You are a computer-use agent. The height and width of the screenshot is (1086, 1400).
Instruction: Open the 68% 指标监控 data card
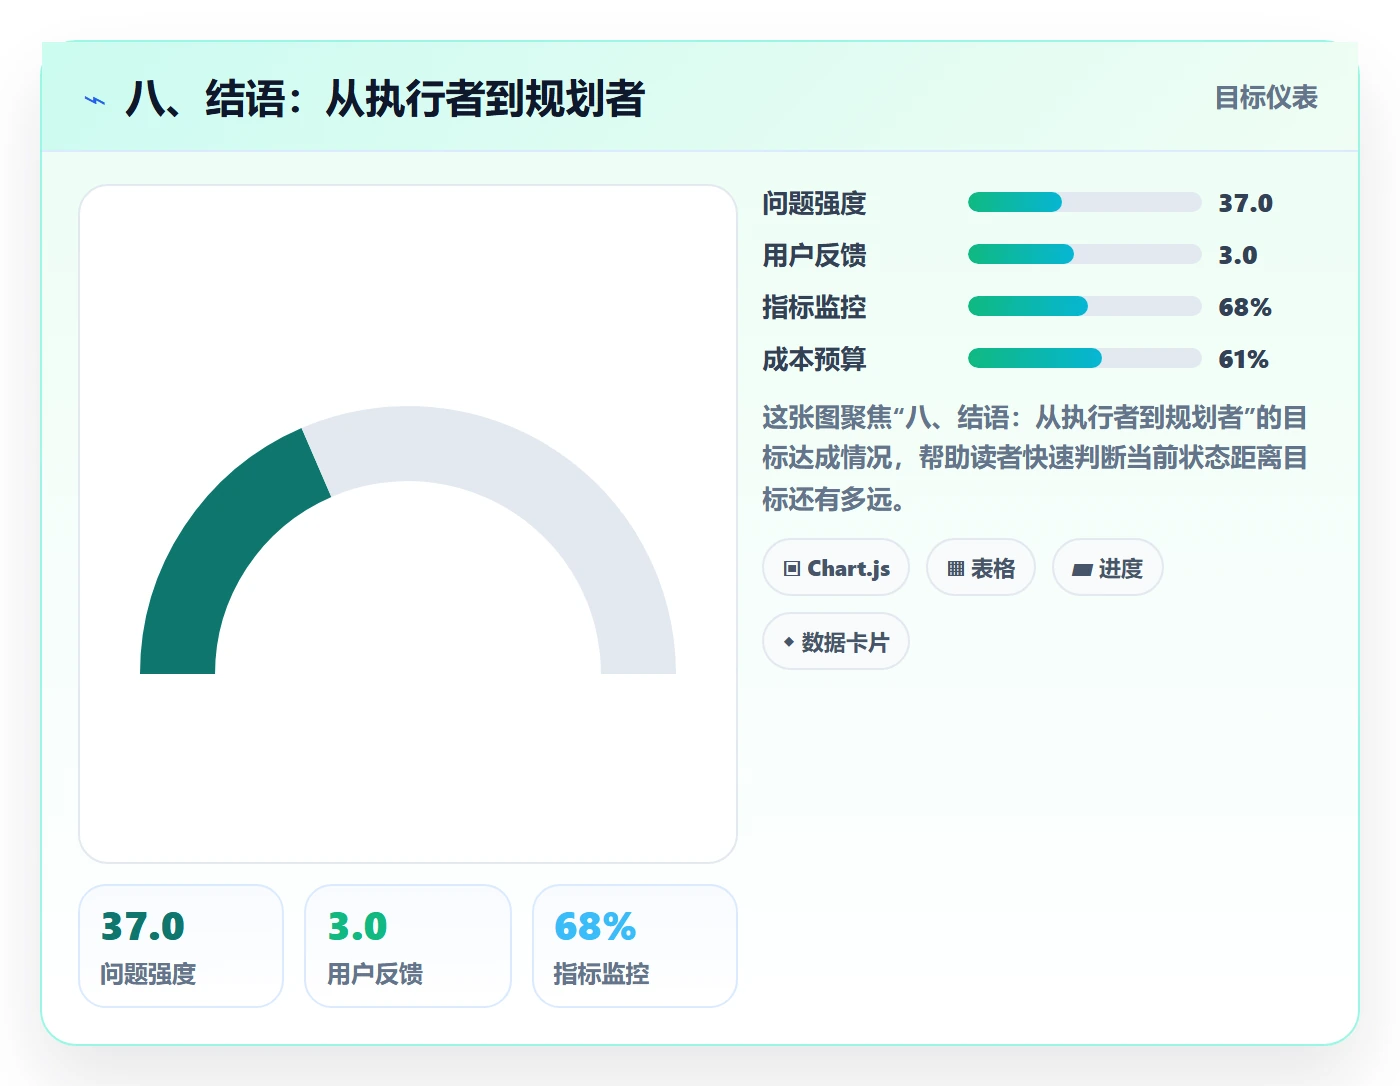coord(635,946)
